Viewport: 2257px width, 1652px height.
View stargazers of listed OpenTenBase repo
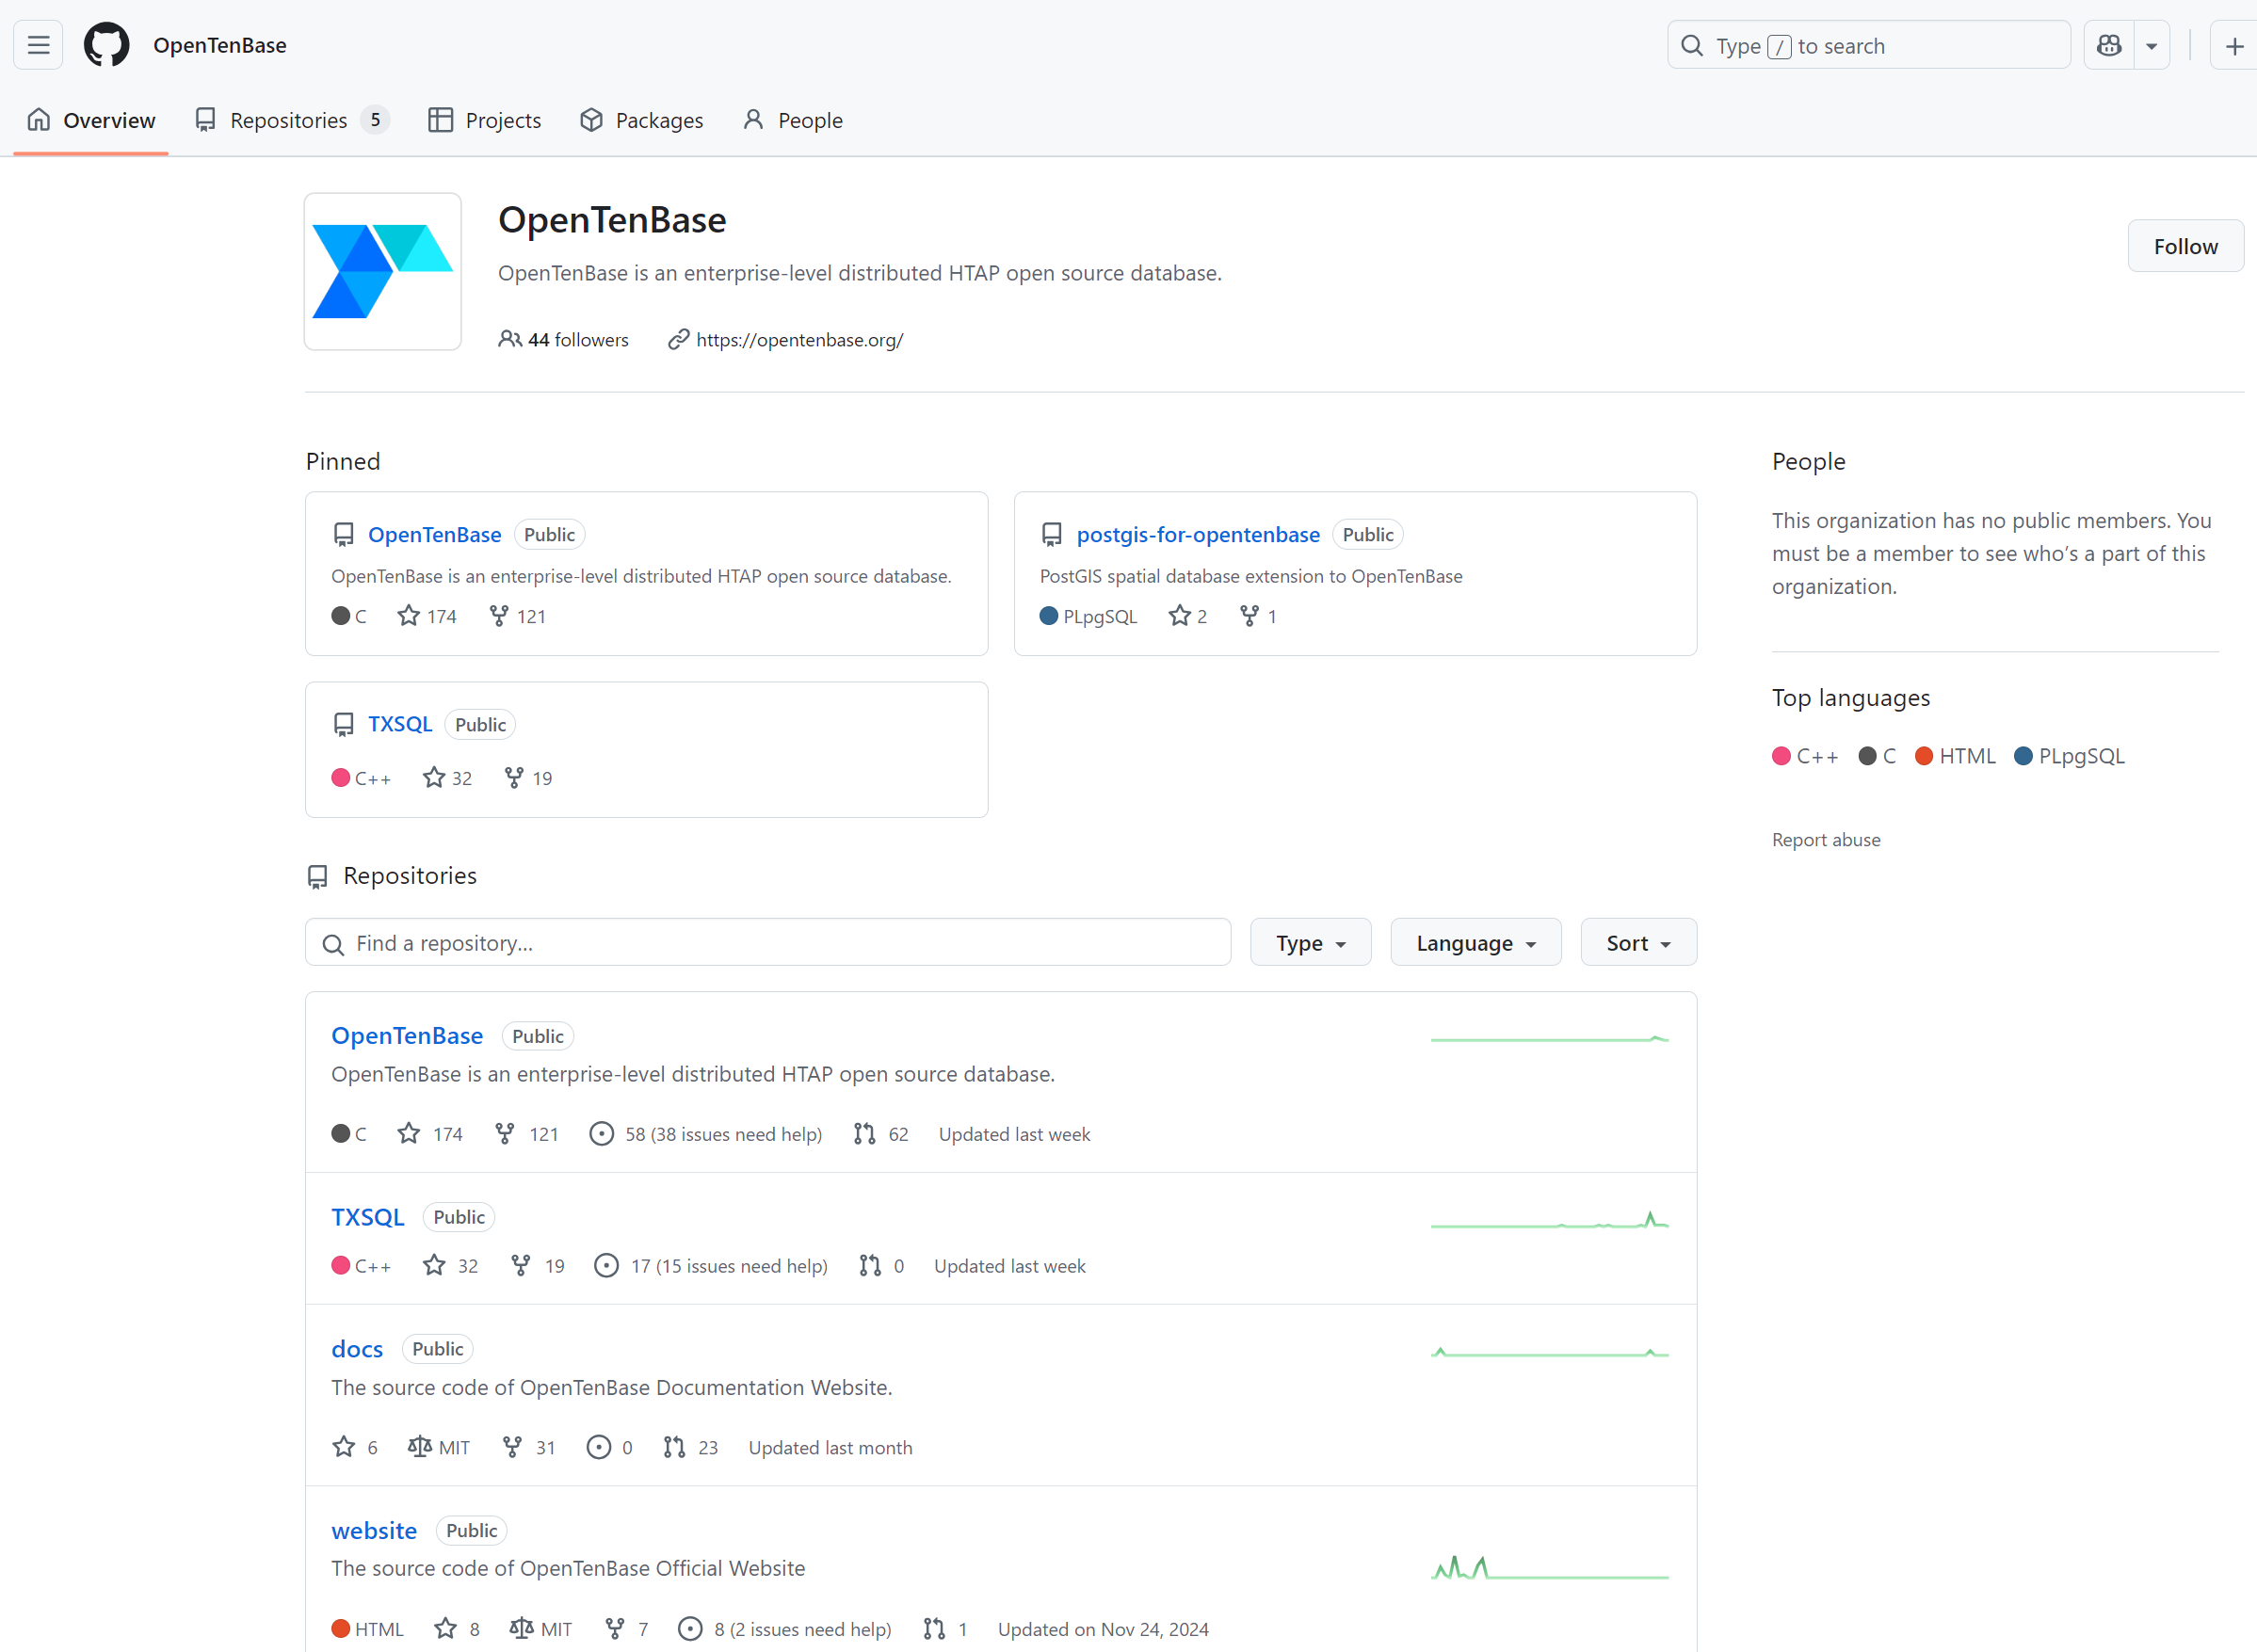point(430,1134)
